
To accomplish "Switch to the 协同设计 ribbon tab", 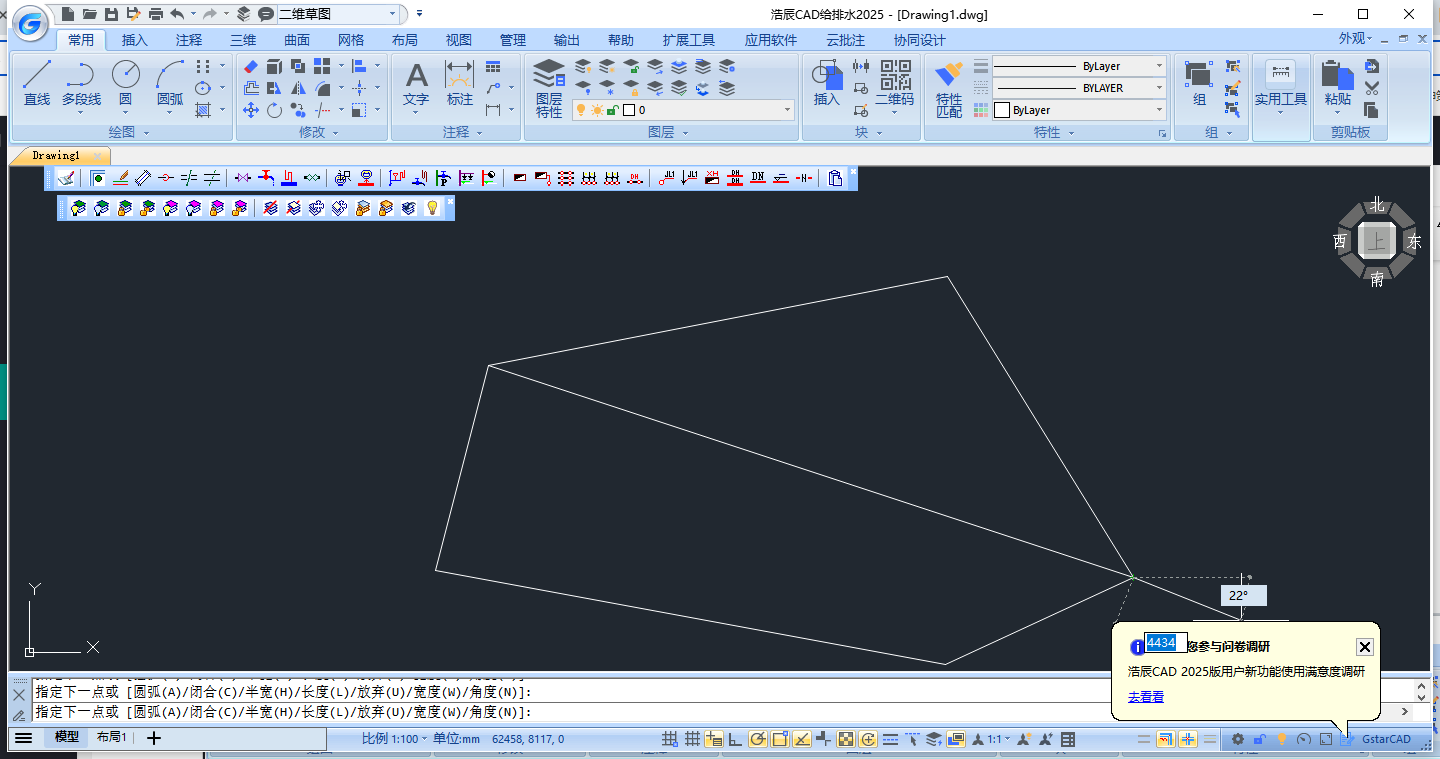I will [920, 40].
